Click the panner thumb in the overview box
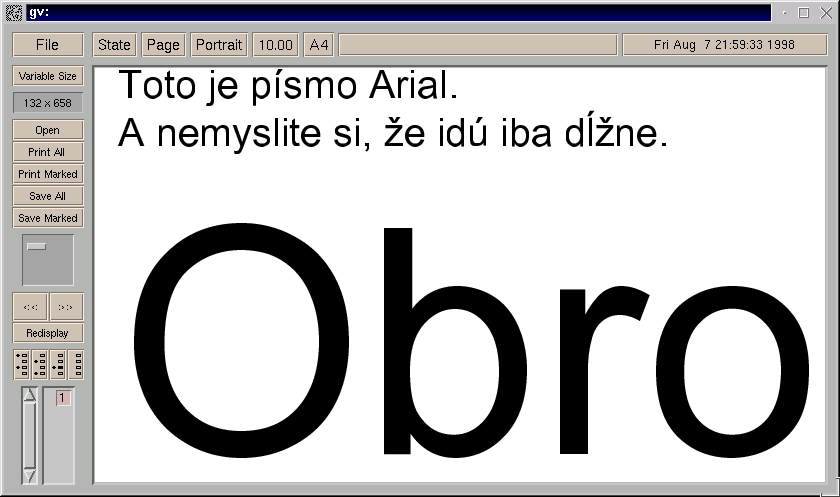 pos(36,246)
